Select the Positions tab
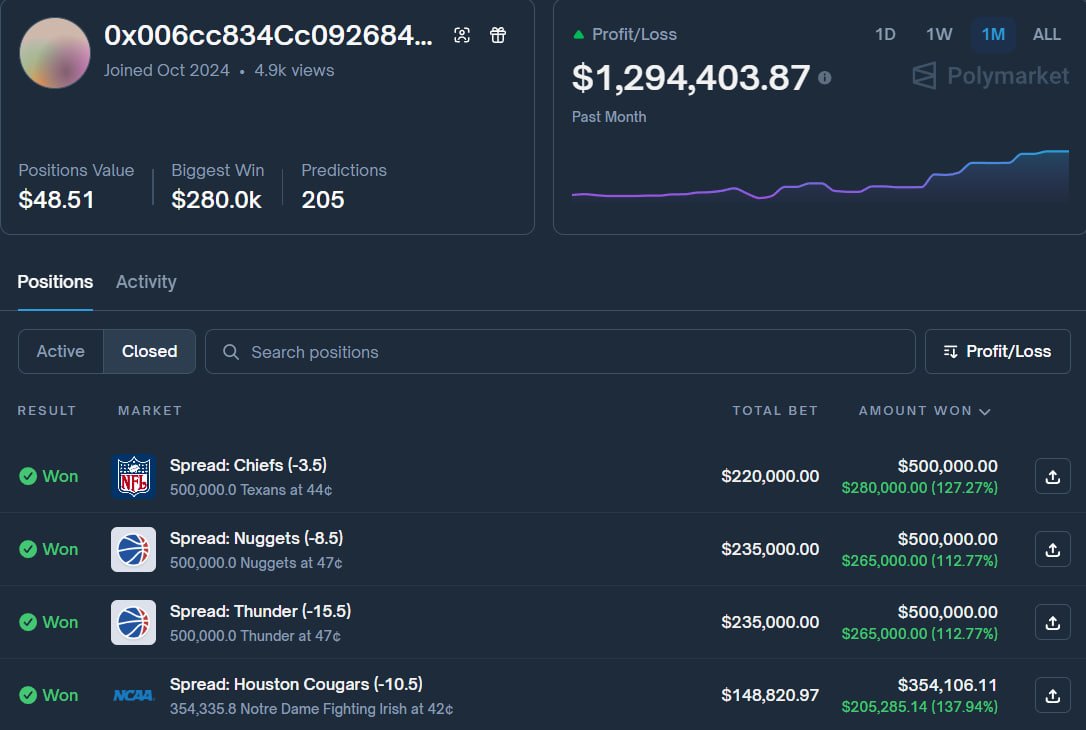The image size is (1086, 730). [55, 282]
